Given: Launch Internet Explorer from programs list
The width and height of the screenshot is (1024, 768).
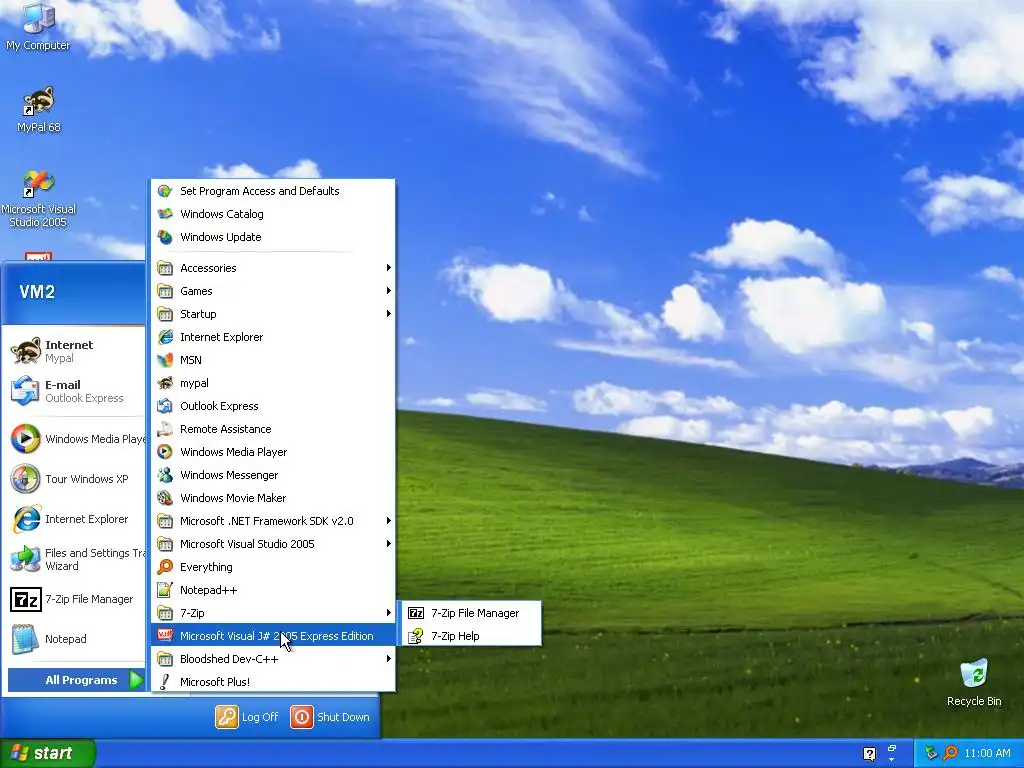Looking at the screenshot, I should pos(273,337).
